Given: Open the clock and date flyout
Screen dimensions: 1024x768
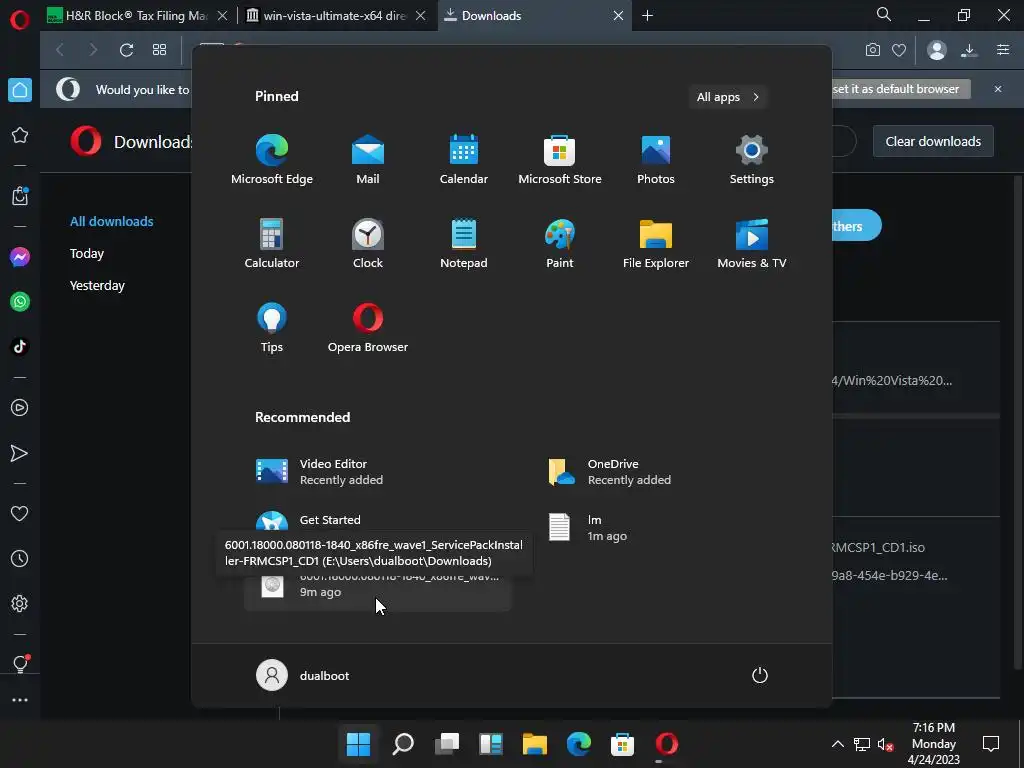Looking at the screenshot, I should pos(933,744).
